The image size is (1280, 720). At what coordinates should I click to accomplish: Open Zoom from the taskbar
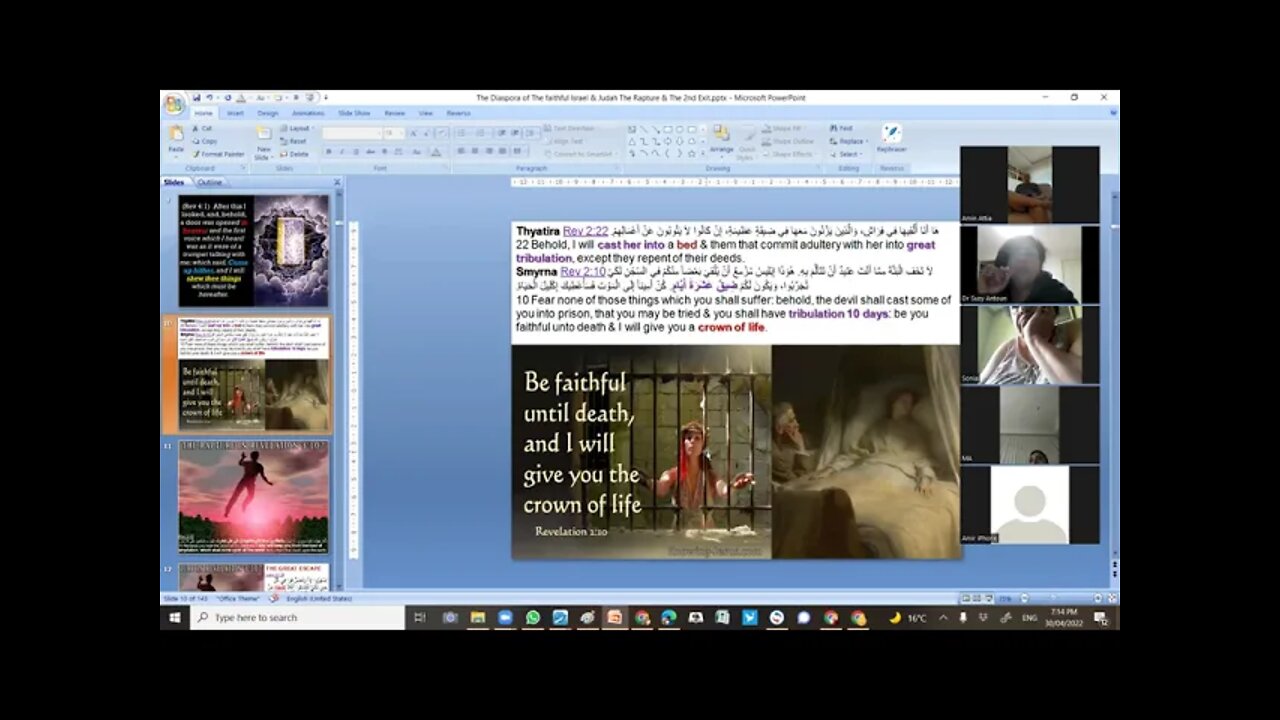505,618
